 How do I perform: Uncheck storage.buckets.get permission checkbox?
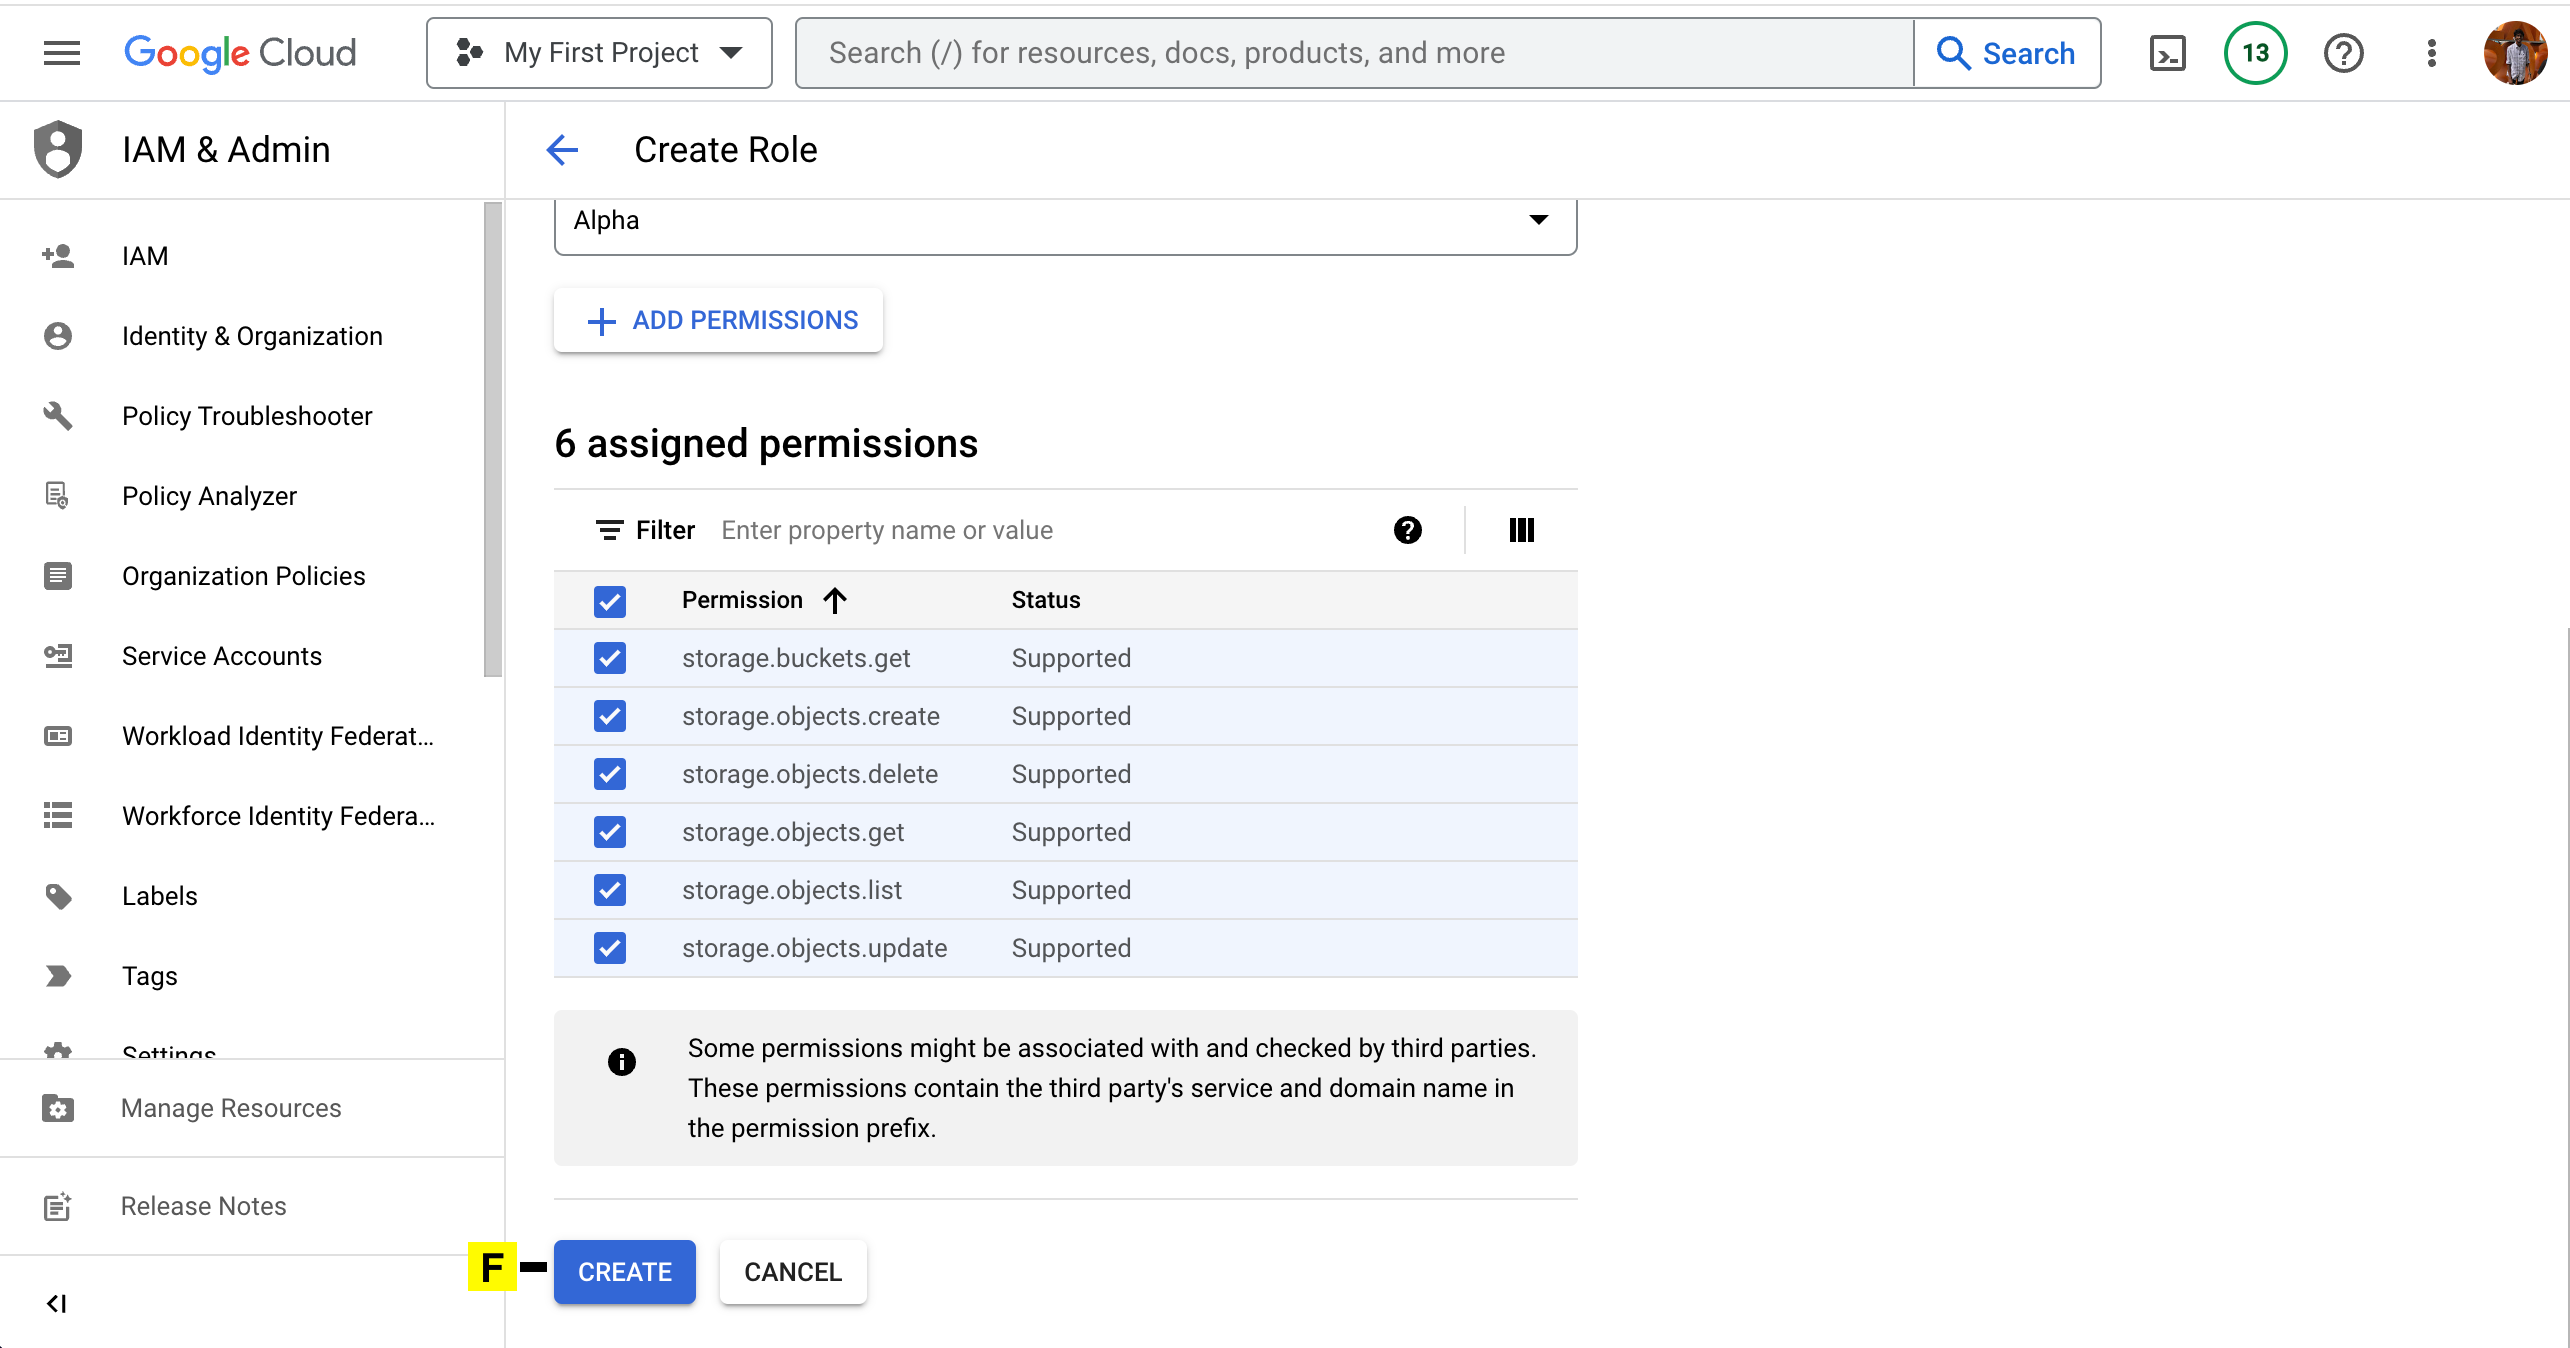pyautogui.click(x=610, y=658)
